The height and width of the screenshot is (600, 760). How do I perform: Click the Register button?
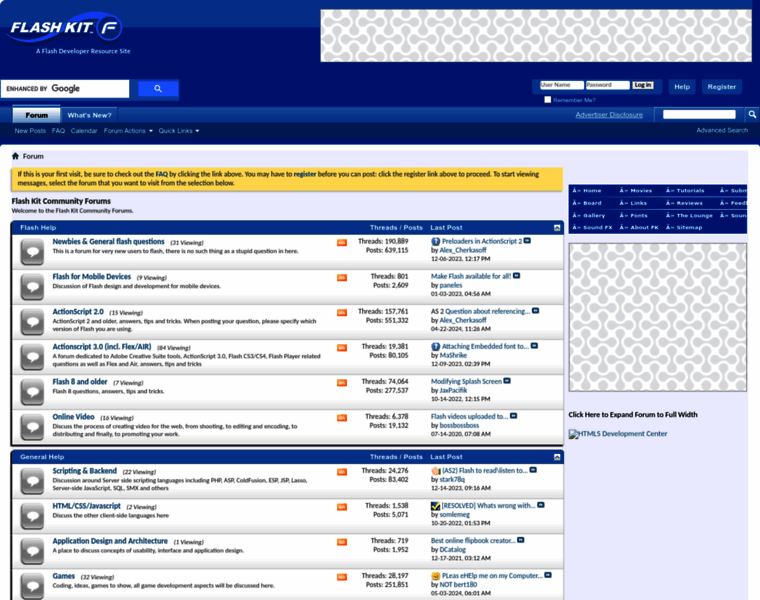click(x=722, y=87)
